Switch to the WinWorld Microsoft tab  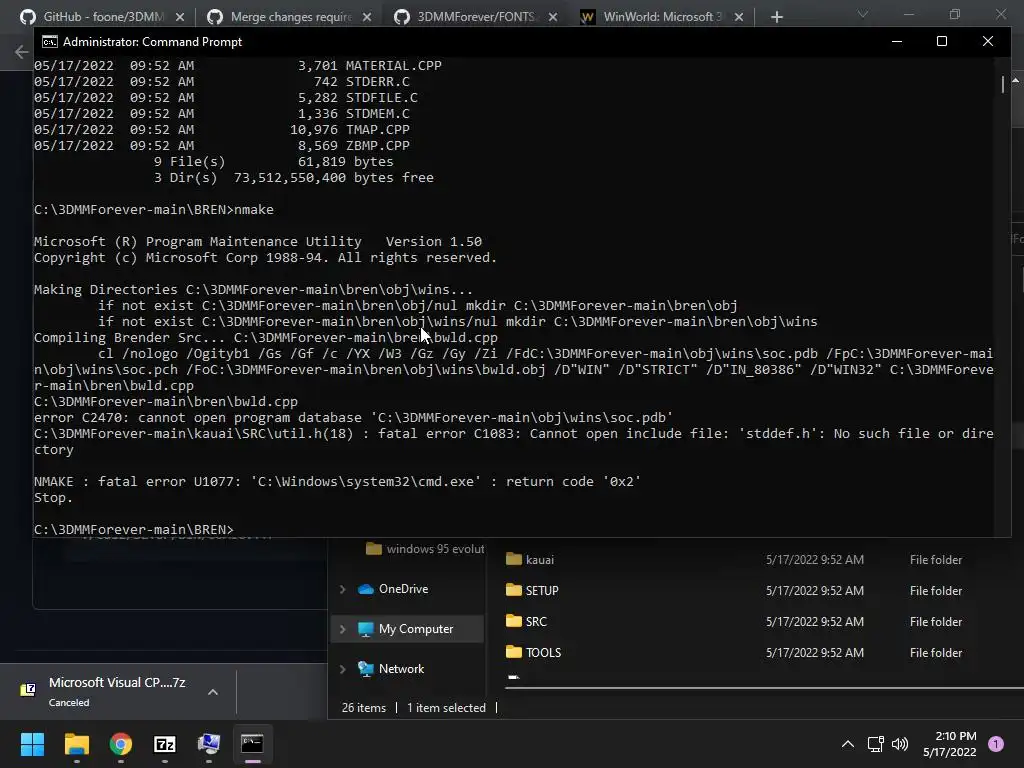(663, 17)
